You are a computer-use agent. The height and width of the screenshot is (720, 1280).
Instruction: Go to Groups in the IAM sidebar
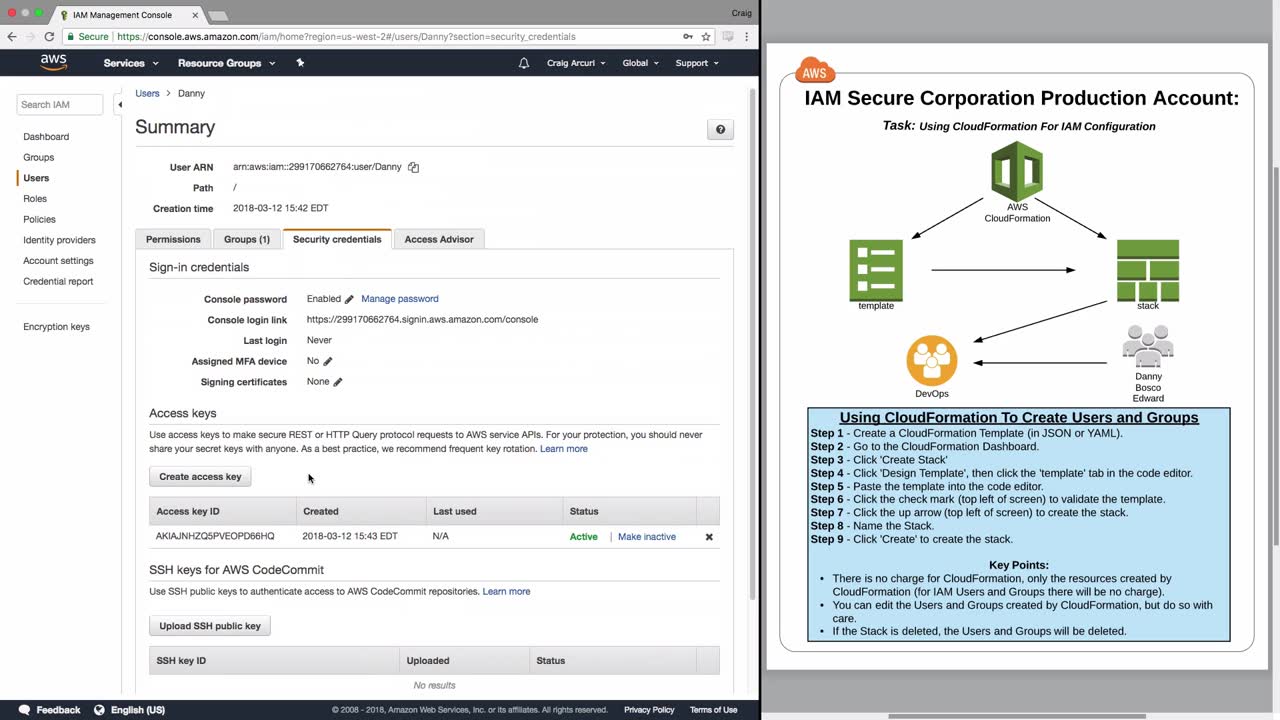(x=39, y=157)
